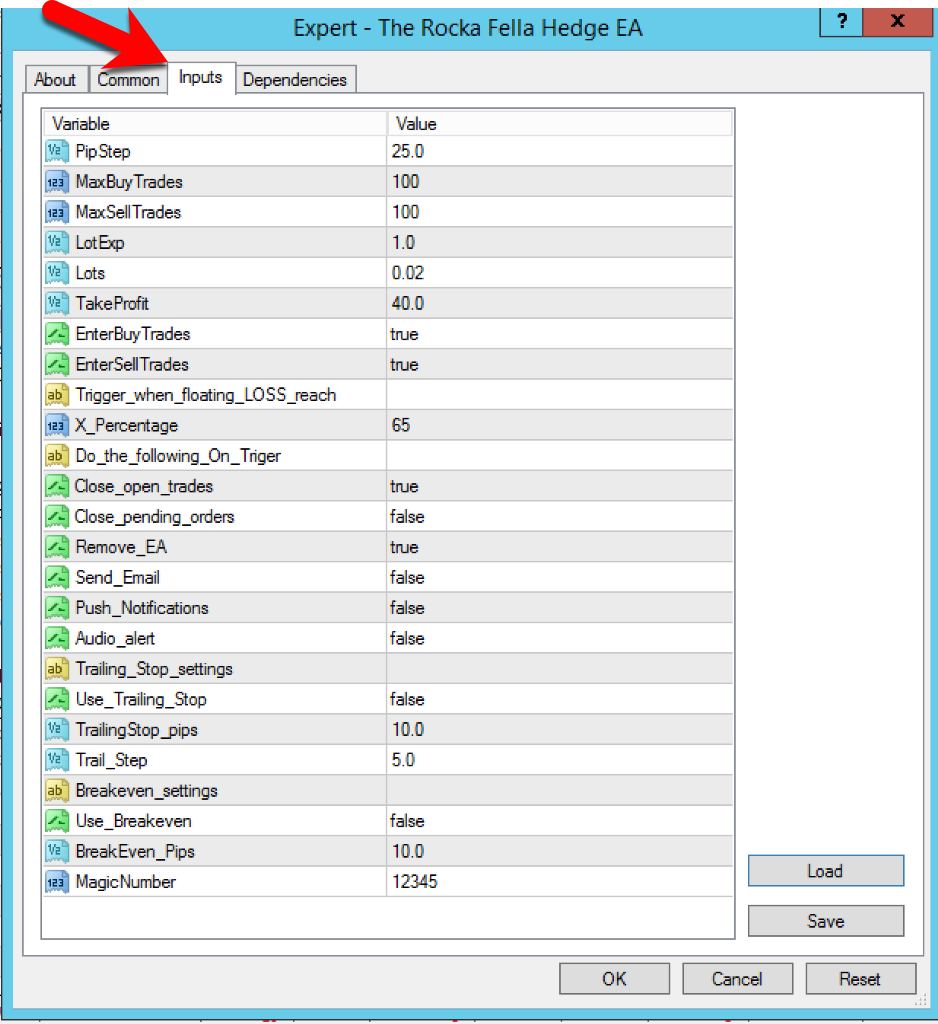Select the Breakeven_settings variable name
The image size is (938, 1024).
coord(146,791)
